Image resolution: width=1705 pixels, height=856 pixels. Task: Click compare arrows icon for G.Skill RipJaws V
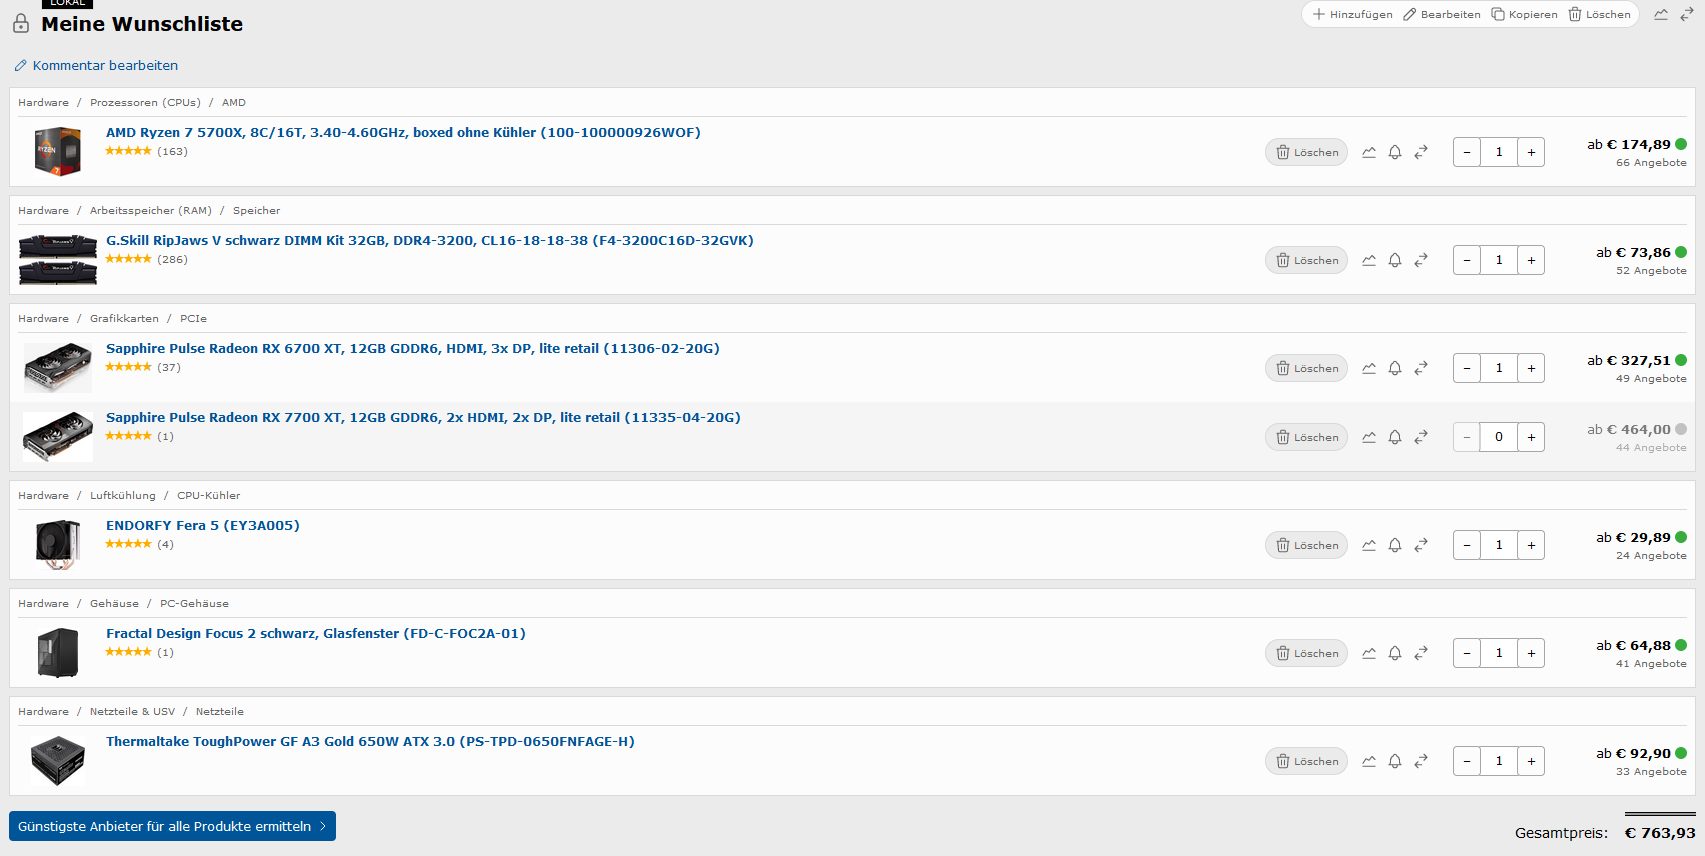(1421, 260)
